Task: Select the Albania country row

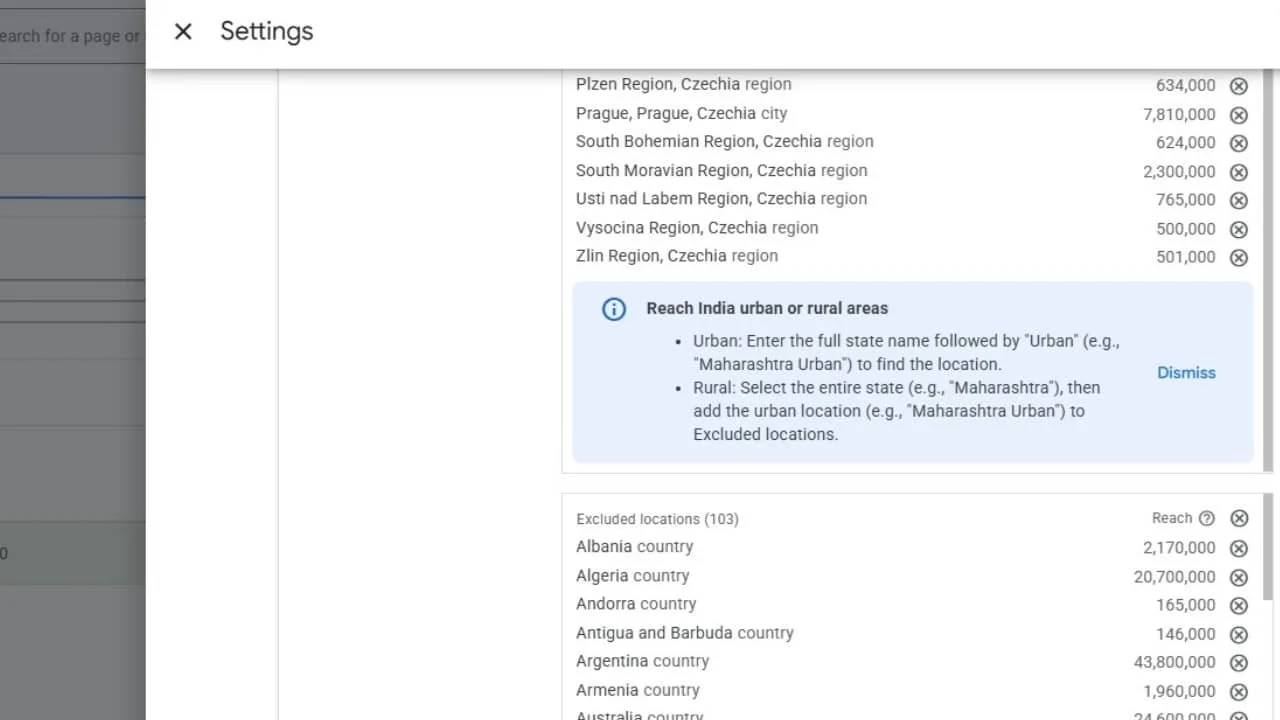Action: (x=912, y=547)
